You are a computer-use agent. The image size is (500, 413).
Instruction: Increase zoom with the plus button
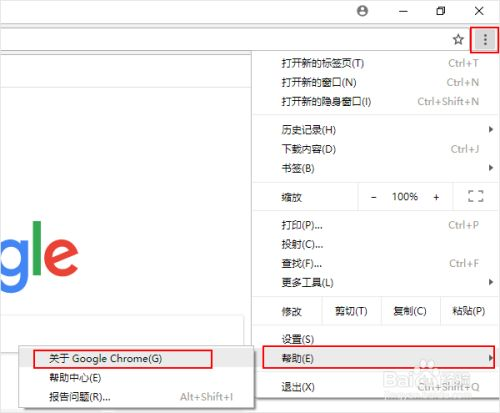pos(436,197)
